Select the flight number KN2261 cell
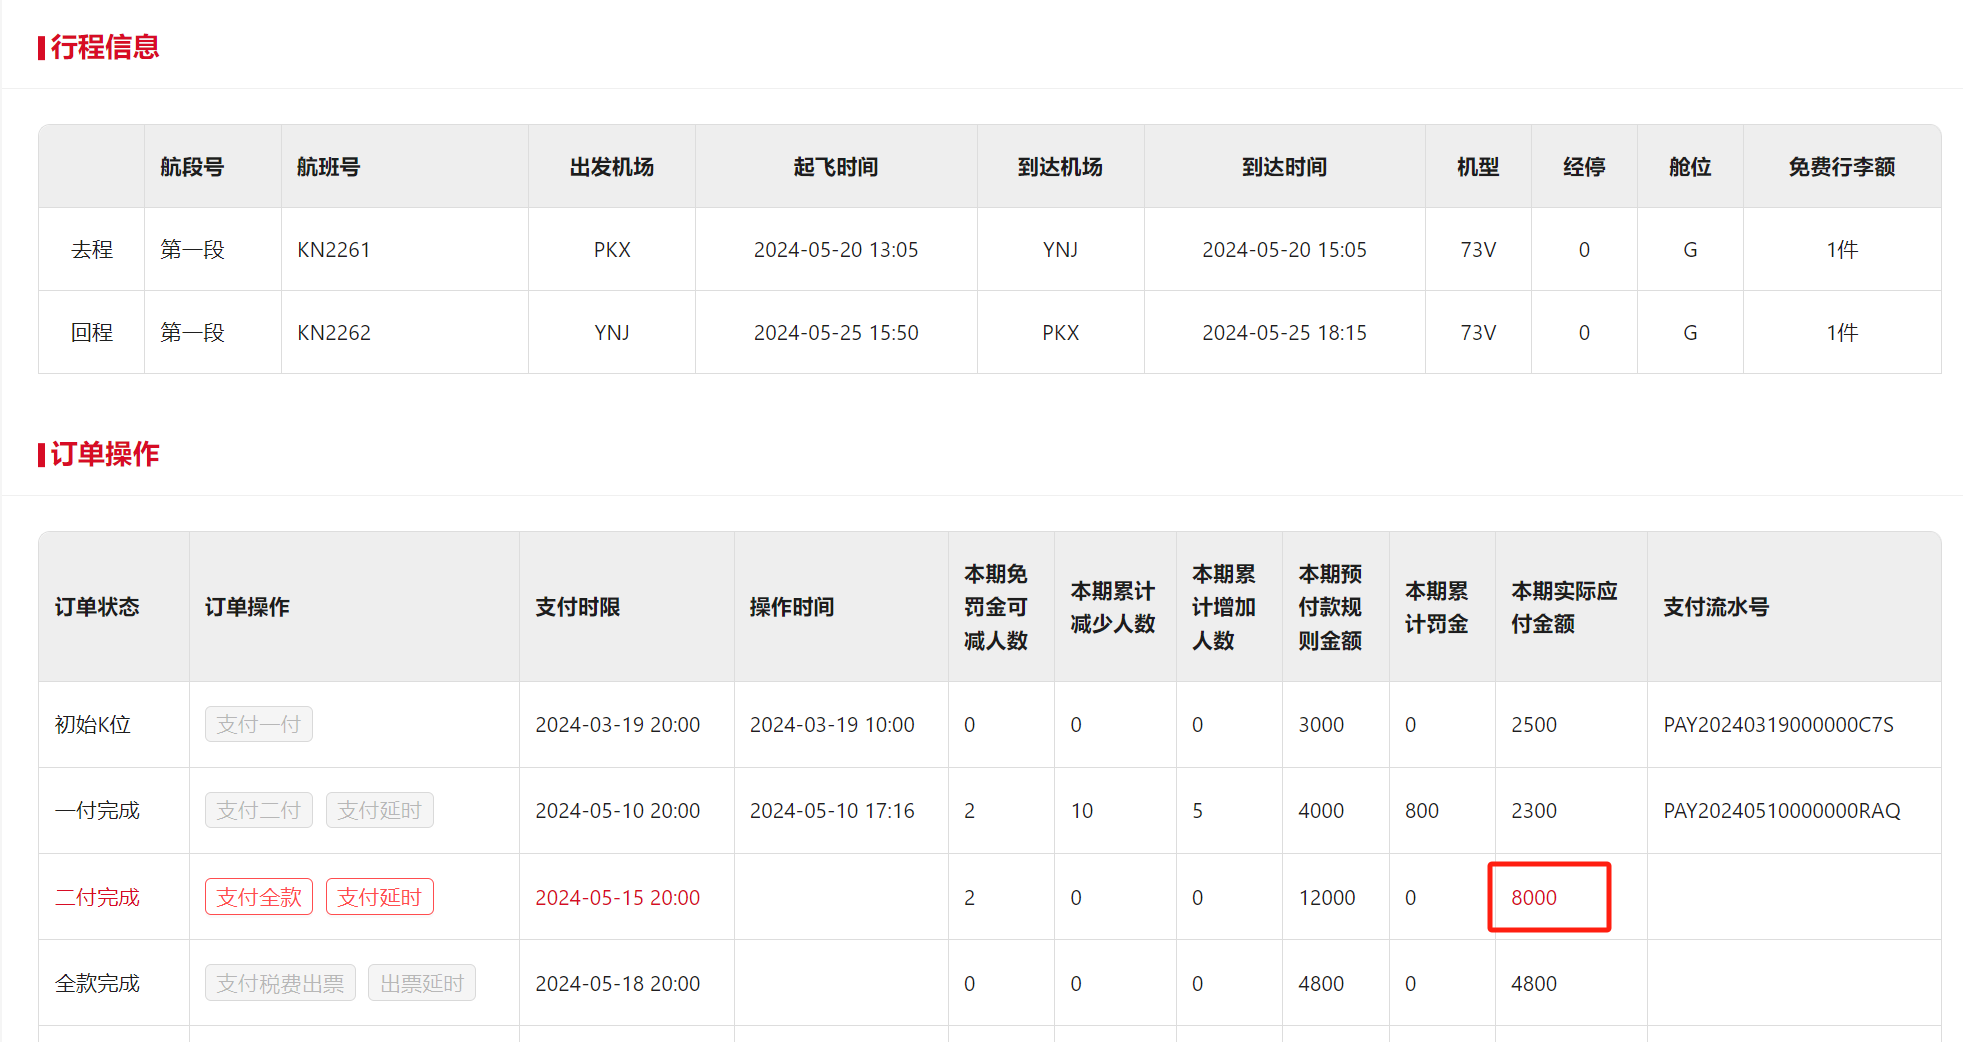The width and height of the screenshot is (1963, 1042). (x=334, y=250)
